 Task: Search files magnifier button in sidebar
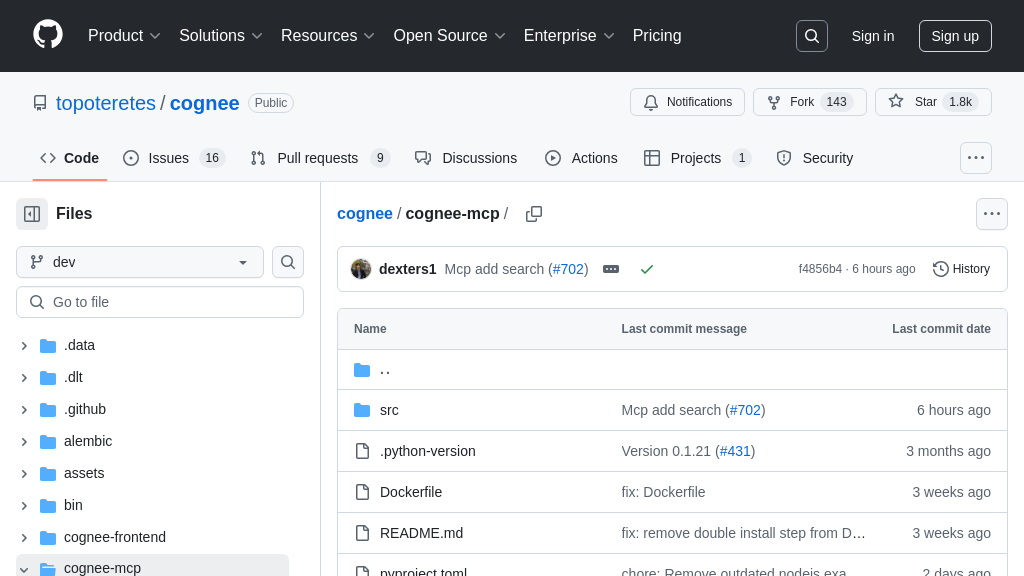click(288, 262)
